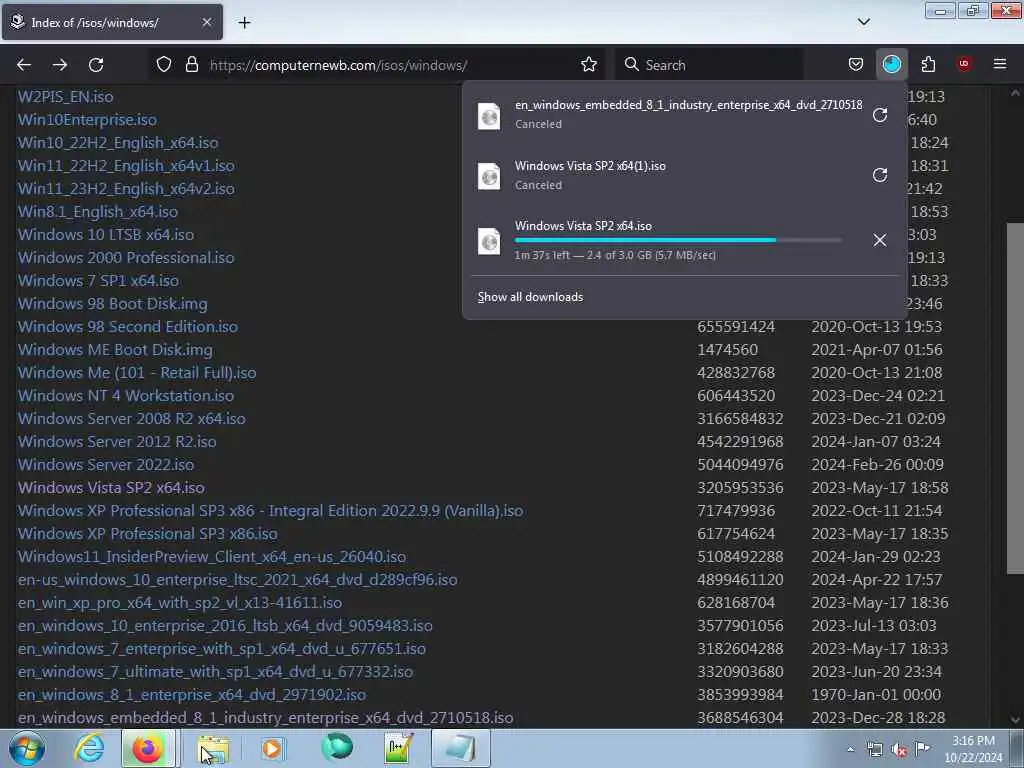
Task: Open en_windows_8_1_enterprise_x64_dvd_2971902.iso
Action: [191, 694]
